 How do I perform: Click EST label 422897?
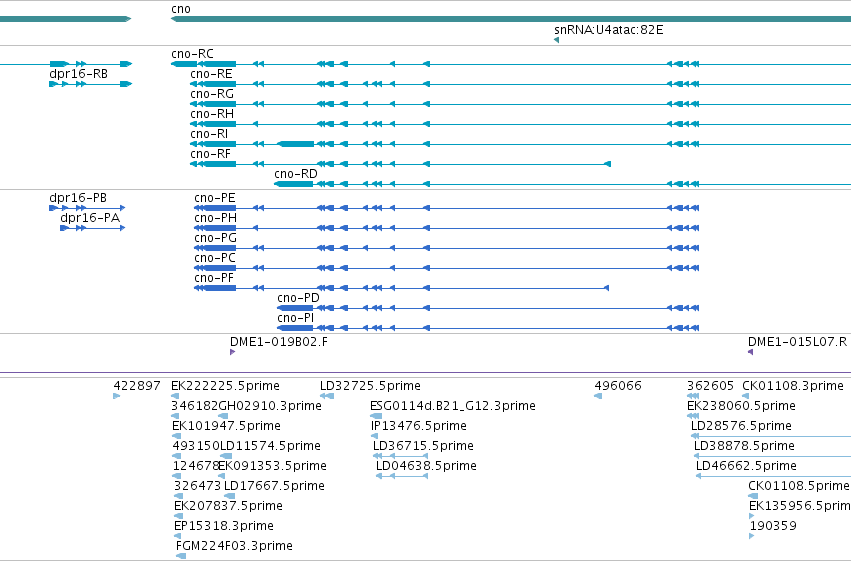pyautogui.click(x=137, y=386)
